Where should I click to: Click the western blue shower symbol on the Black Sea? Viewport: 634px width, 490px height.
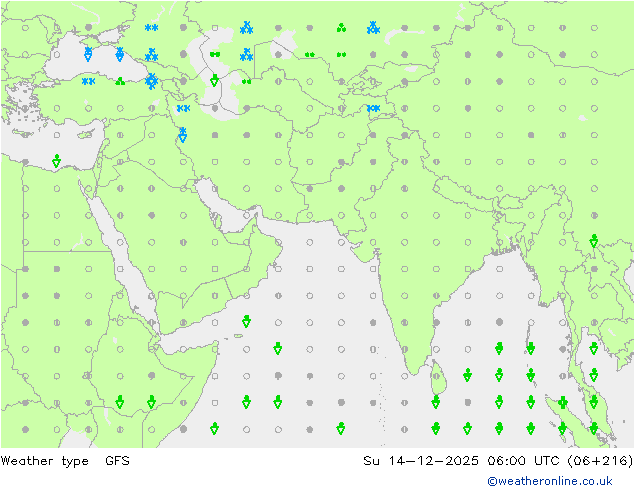tap(88, 54)
